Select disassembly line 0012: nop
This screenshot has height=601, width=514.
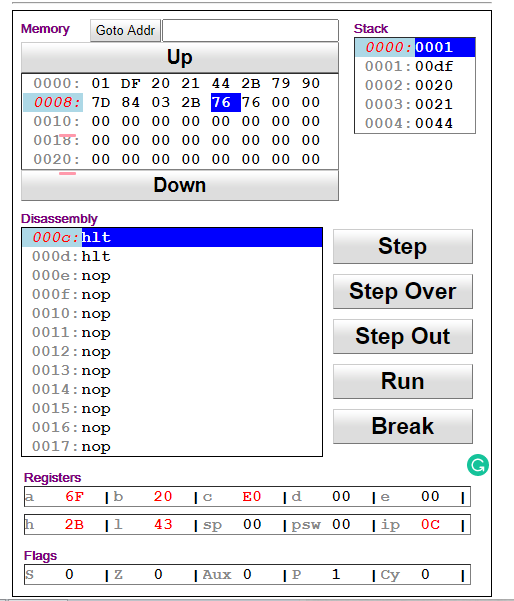[172, 351]
